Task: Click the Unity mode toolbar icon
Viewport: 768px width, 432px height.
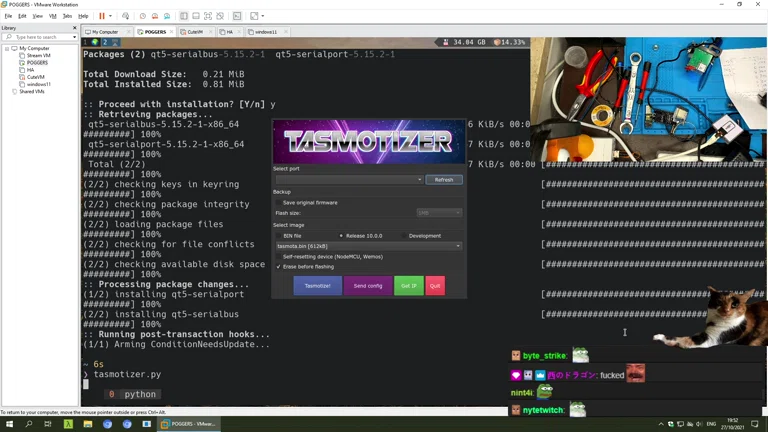Action: coord(220,16)
